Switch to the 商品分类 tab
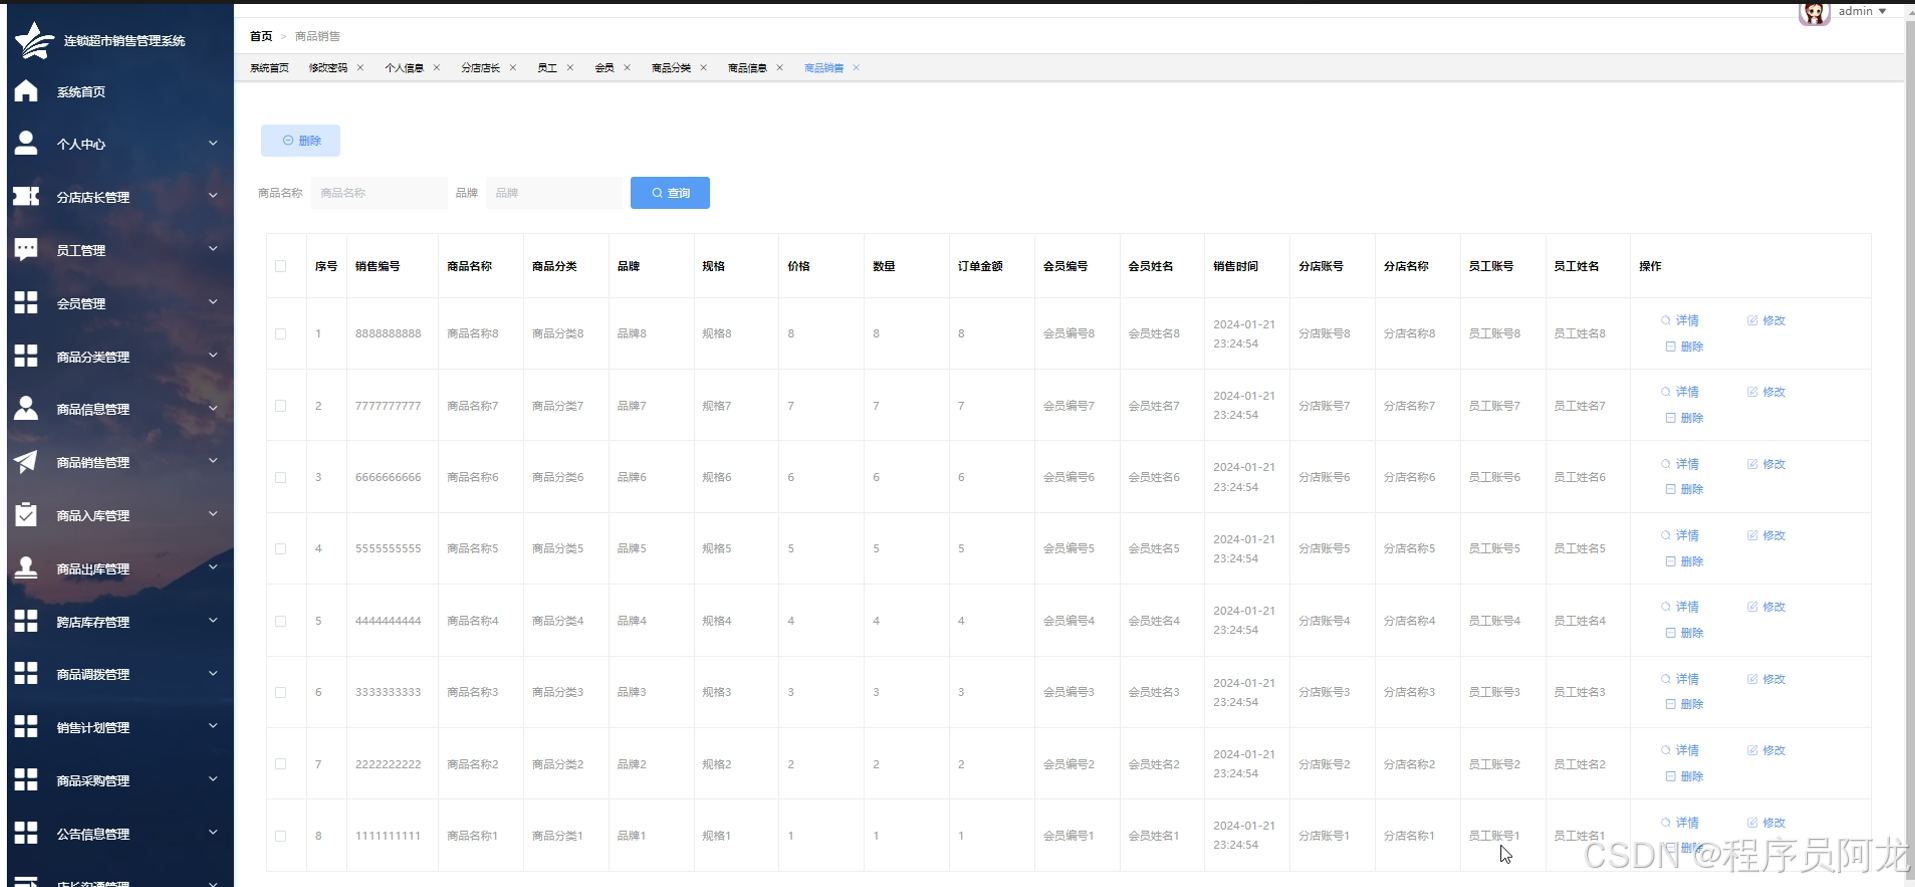1915x887 pixels. 671,68
